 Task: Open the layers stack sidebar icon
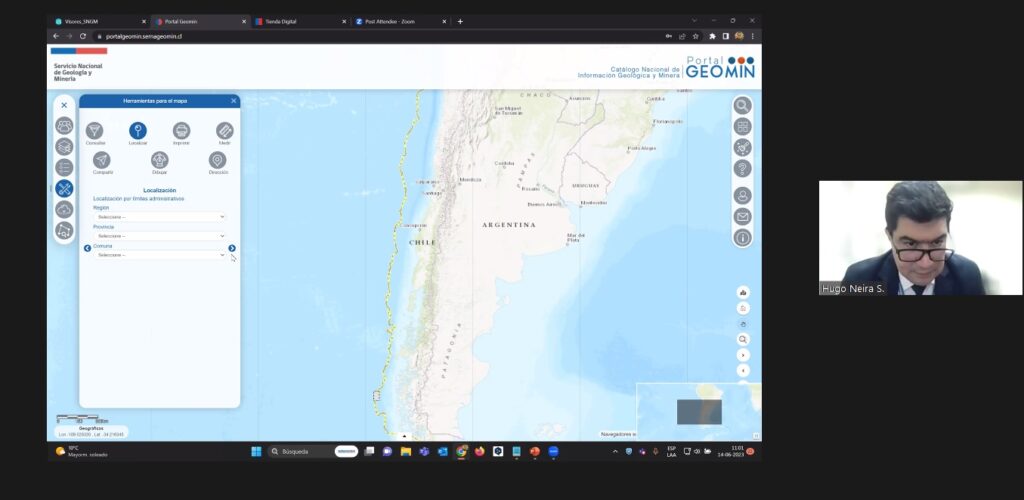tap(64, 146)
